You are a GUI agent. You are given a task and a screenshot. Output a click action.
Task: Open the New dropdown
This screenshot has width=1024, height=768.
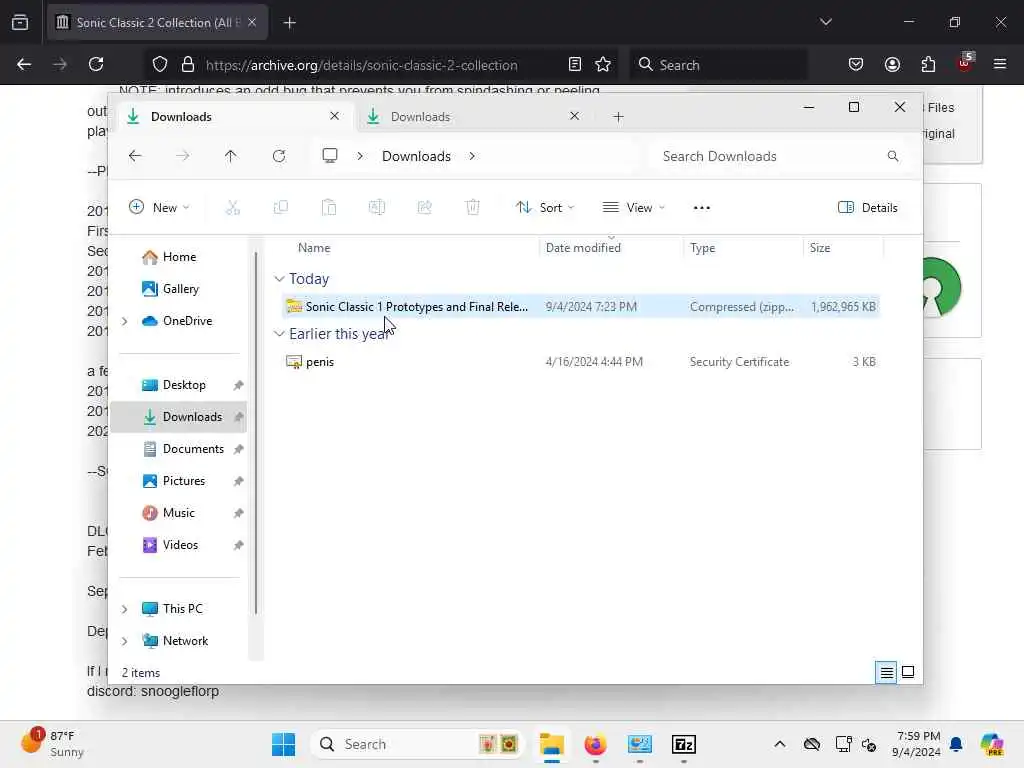coord(159,208)
